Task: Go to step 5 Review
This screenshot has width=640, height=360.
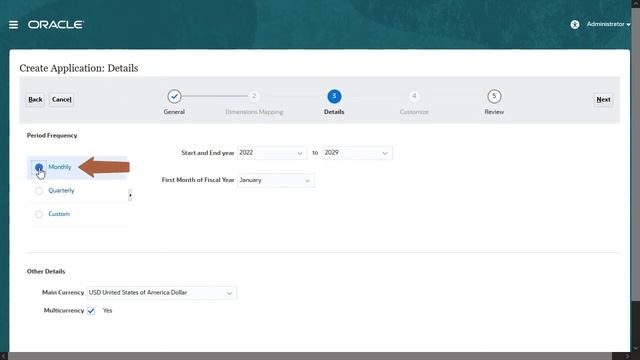Action: tap(494, 97)
